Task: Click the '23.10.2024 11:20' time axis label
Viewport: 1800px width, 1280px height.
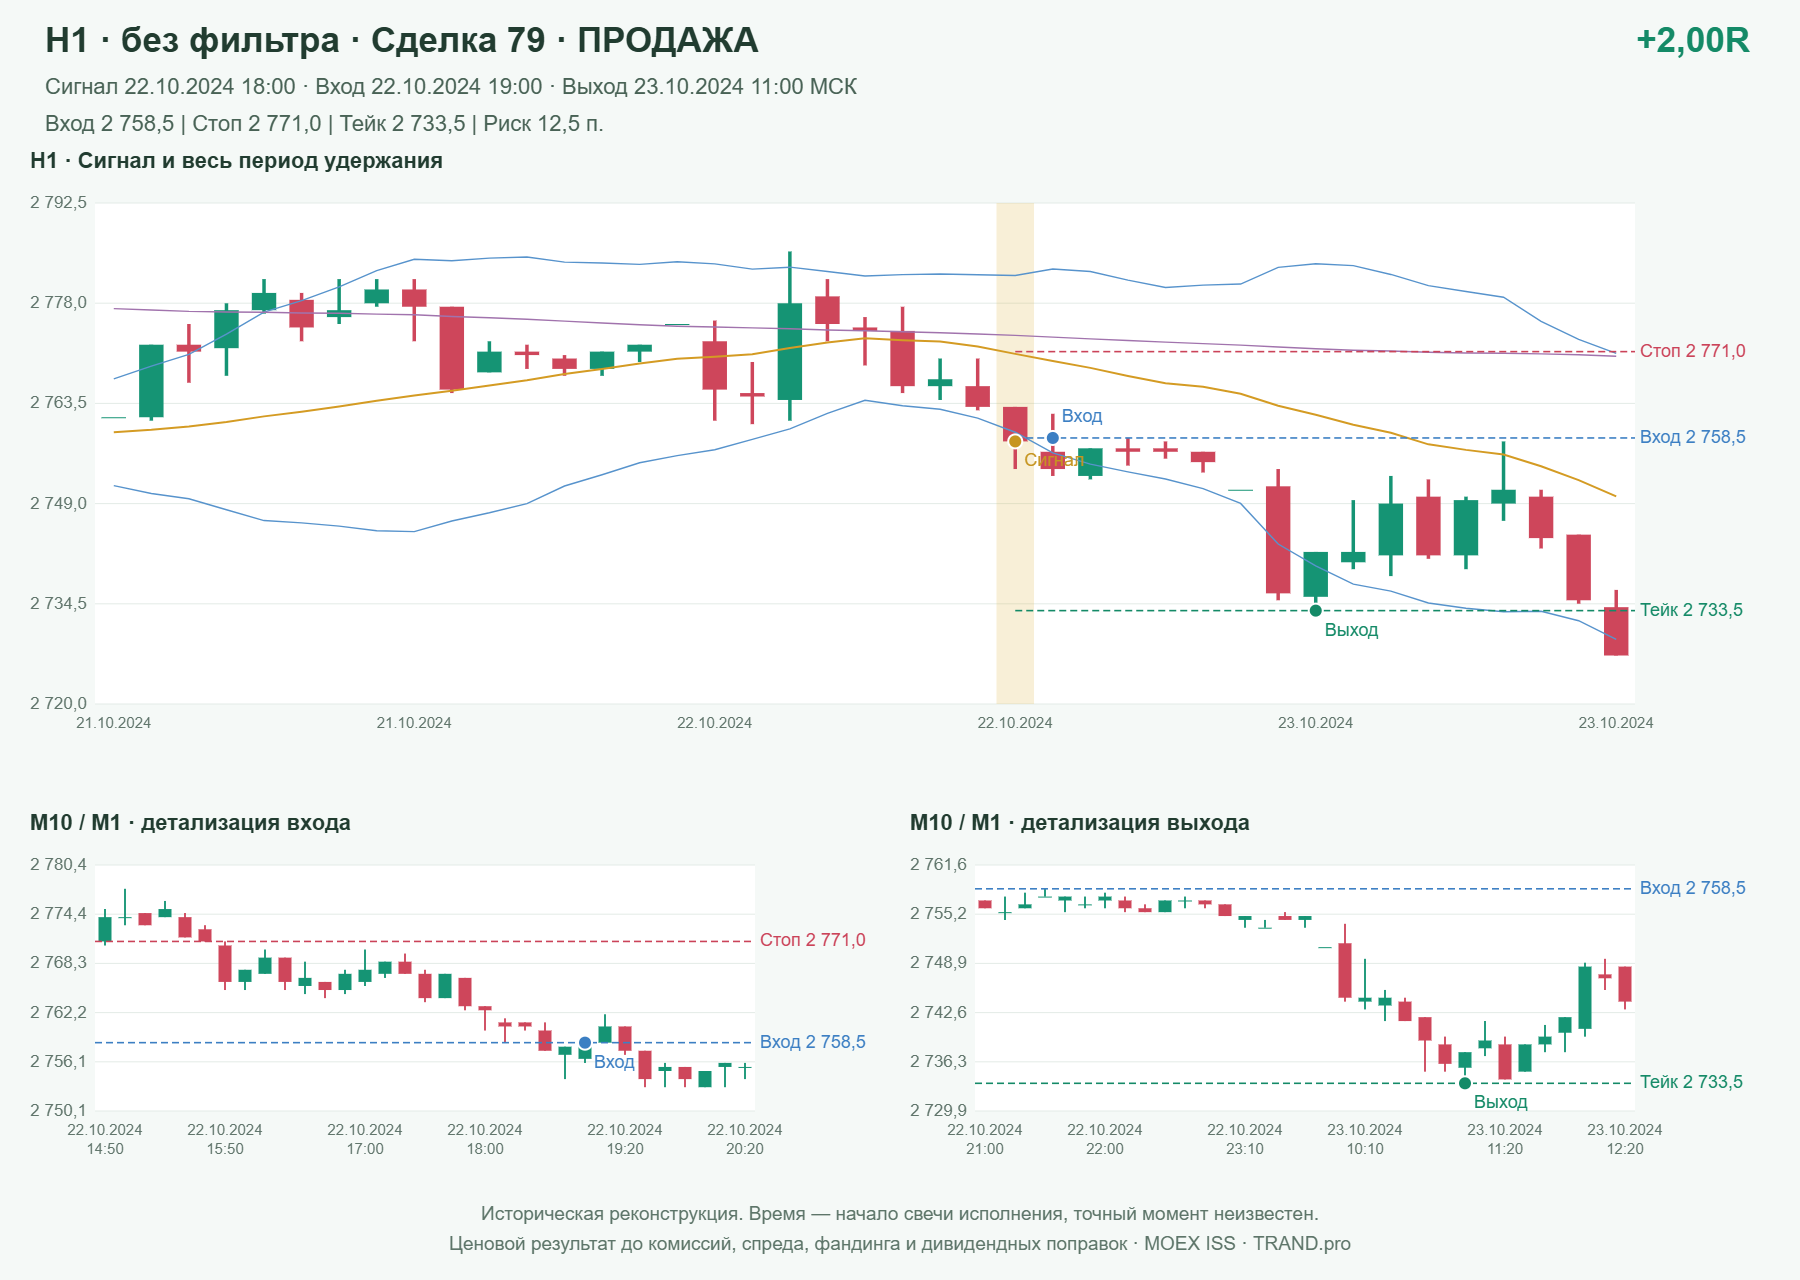Action: coord(1505,1139)
